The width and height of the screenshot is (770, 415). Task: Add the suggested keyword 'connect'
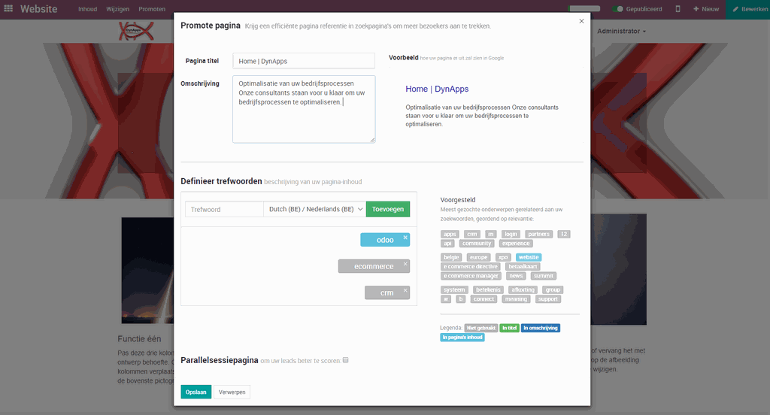point(484,299)
